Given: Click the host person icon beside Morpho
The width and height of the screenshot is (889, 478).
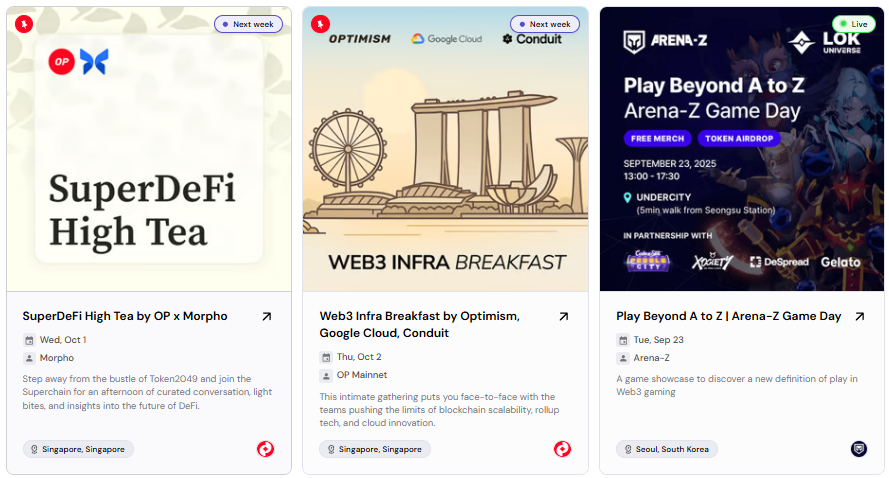Looking at the screenshot, I should [29, 358].
